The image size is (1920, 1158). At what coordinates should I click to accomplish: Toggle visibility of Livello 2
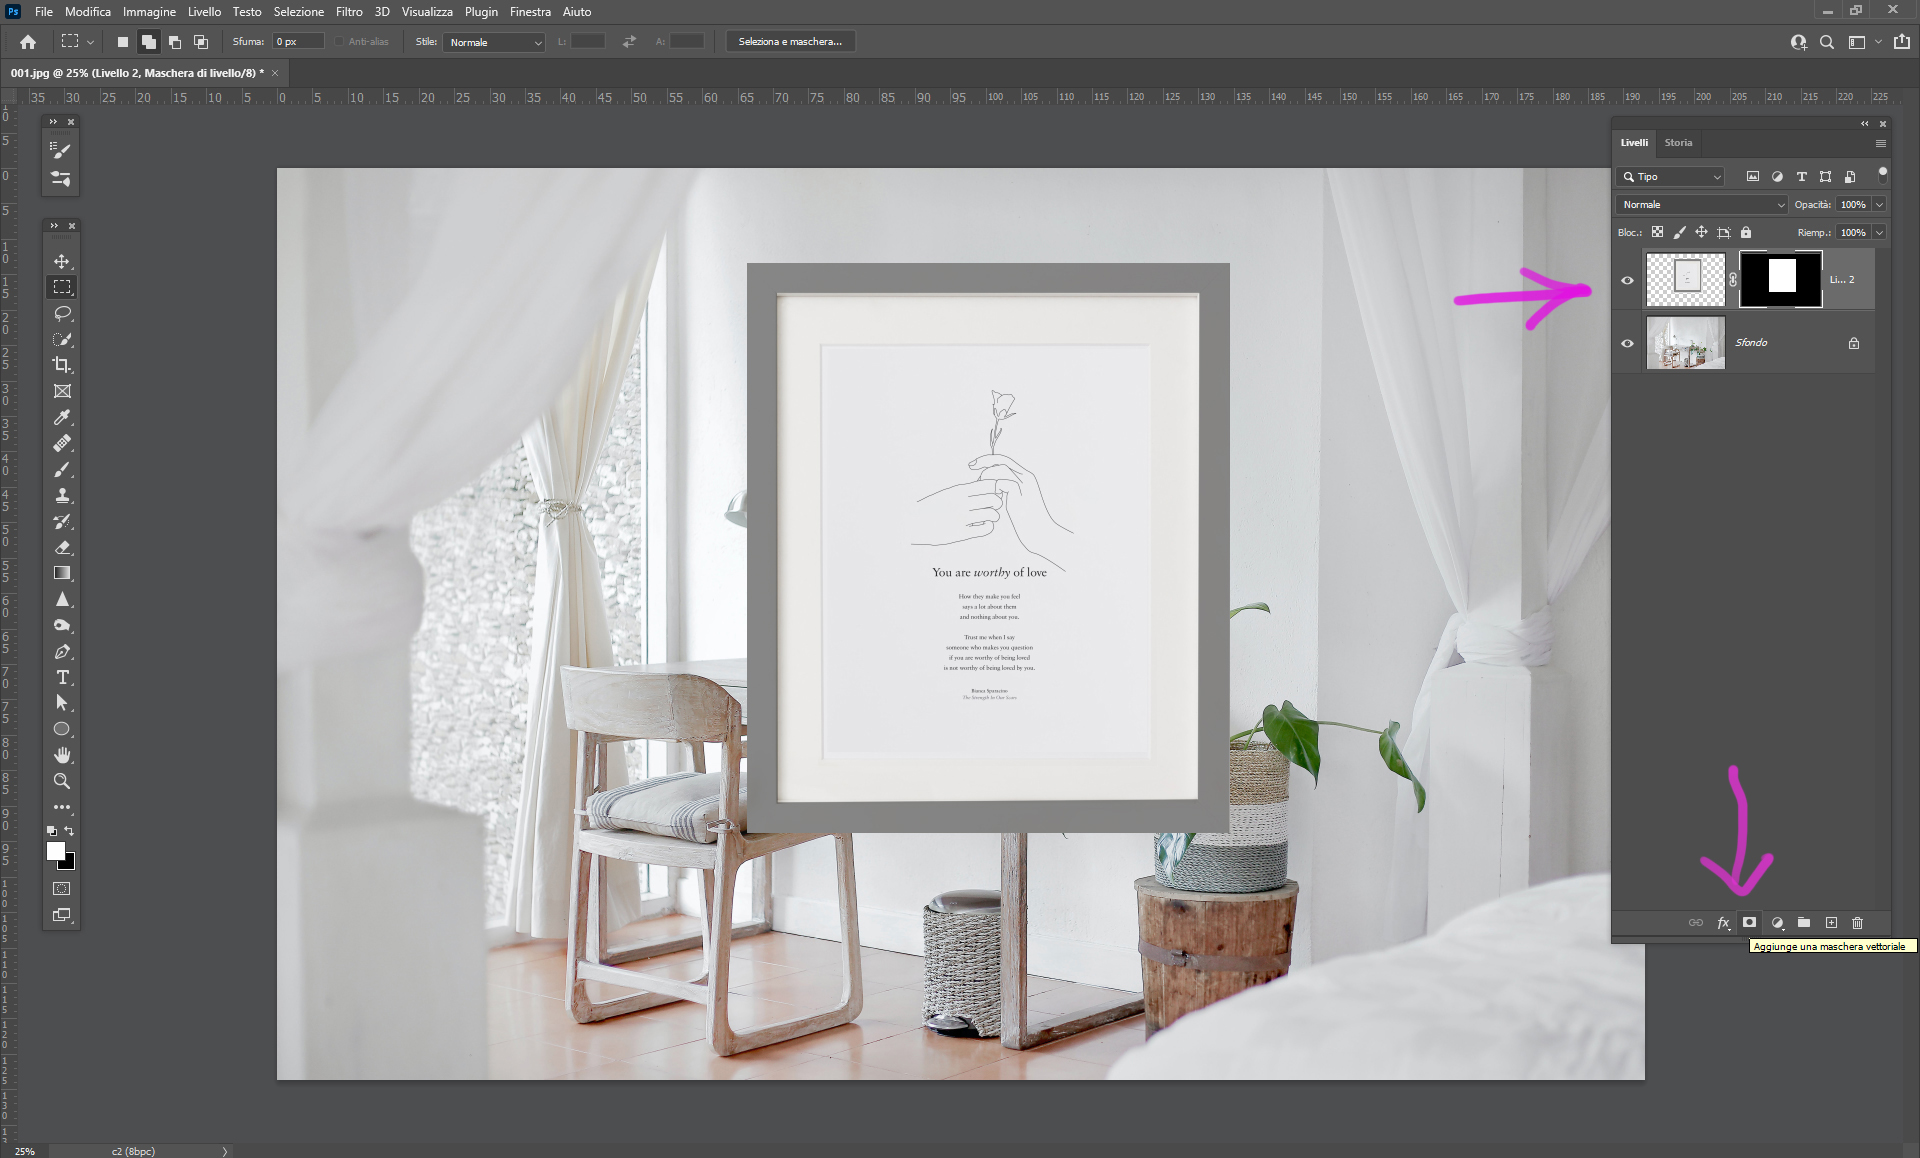(x=1627, y=280)
